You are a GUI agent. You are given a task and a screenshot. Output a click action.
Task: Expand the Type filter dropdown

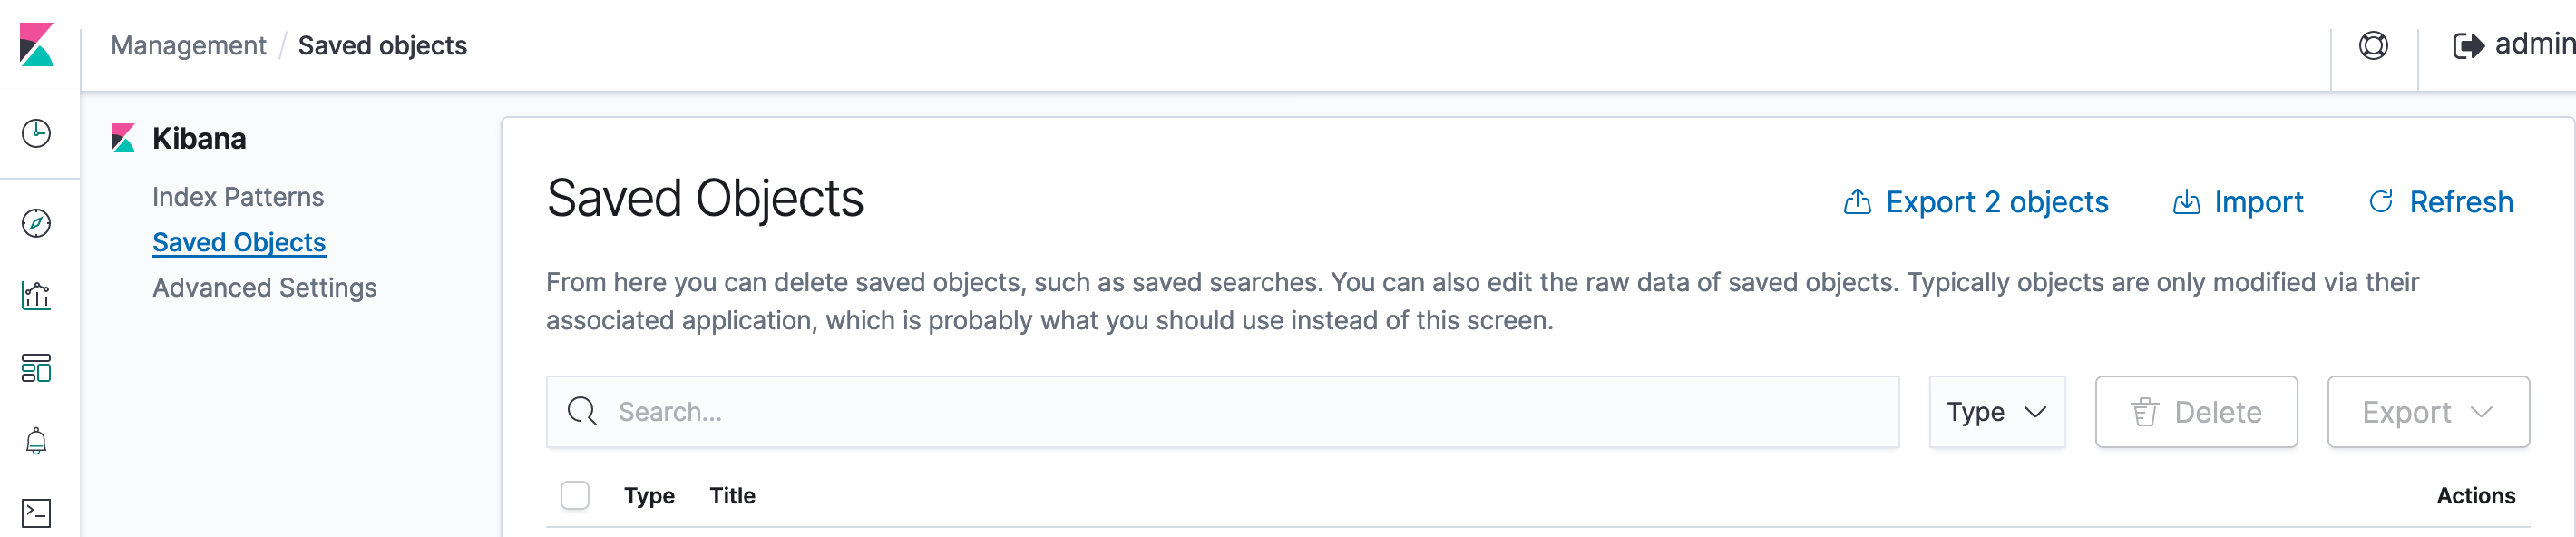click(x=1997, y=412)
